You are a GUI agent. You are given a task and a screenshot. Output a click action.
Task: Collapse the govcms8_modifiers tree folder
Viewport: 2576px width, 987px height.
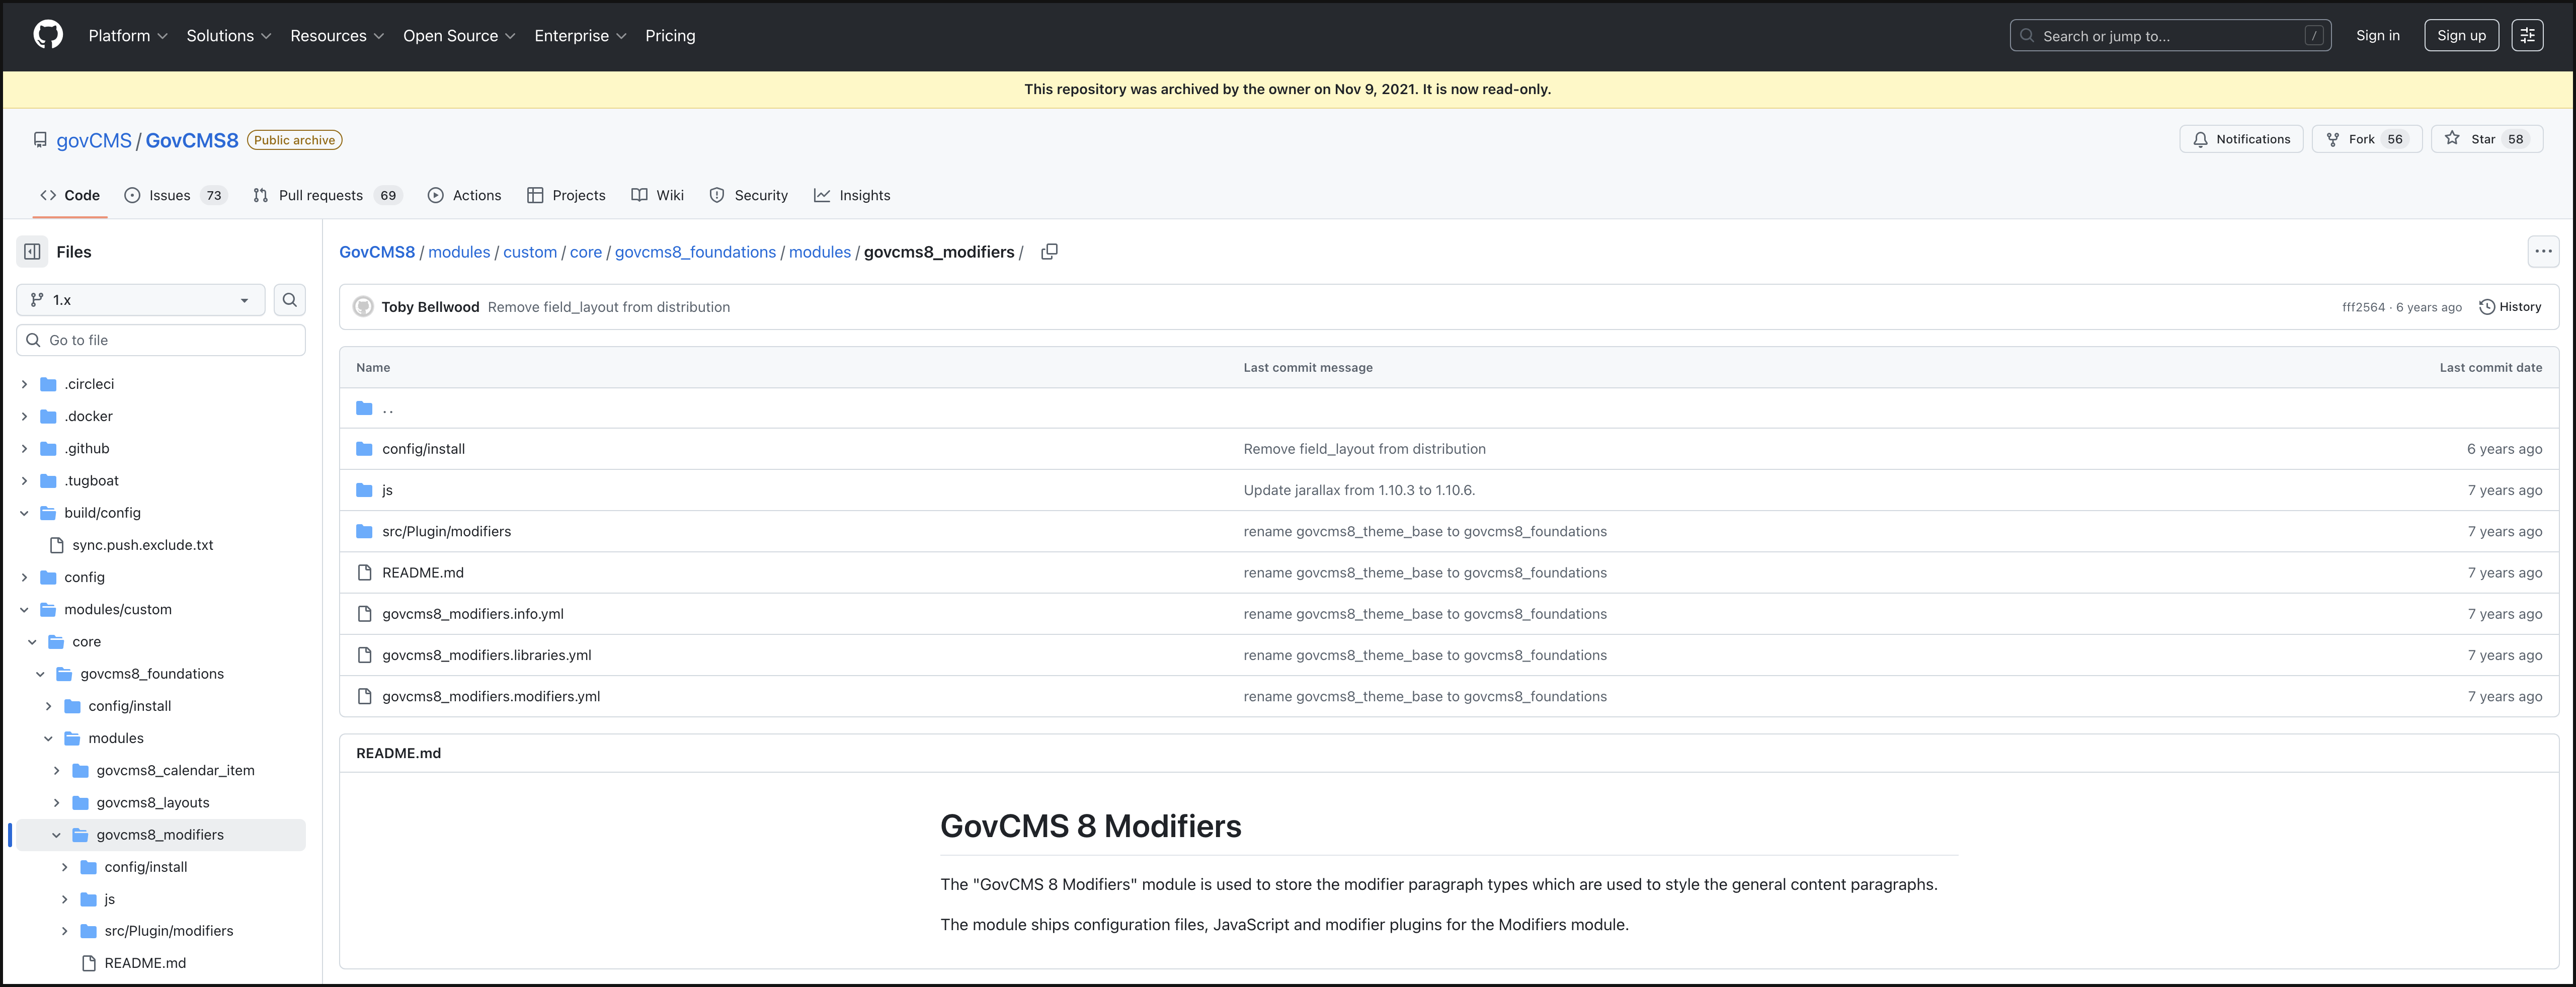point(57,835)
